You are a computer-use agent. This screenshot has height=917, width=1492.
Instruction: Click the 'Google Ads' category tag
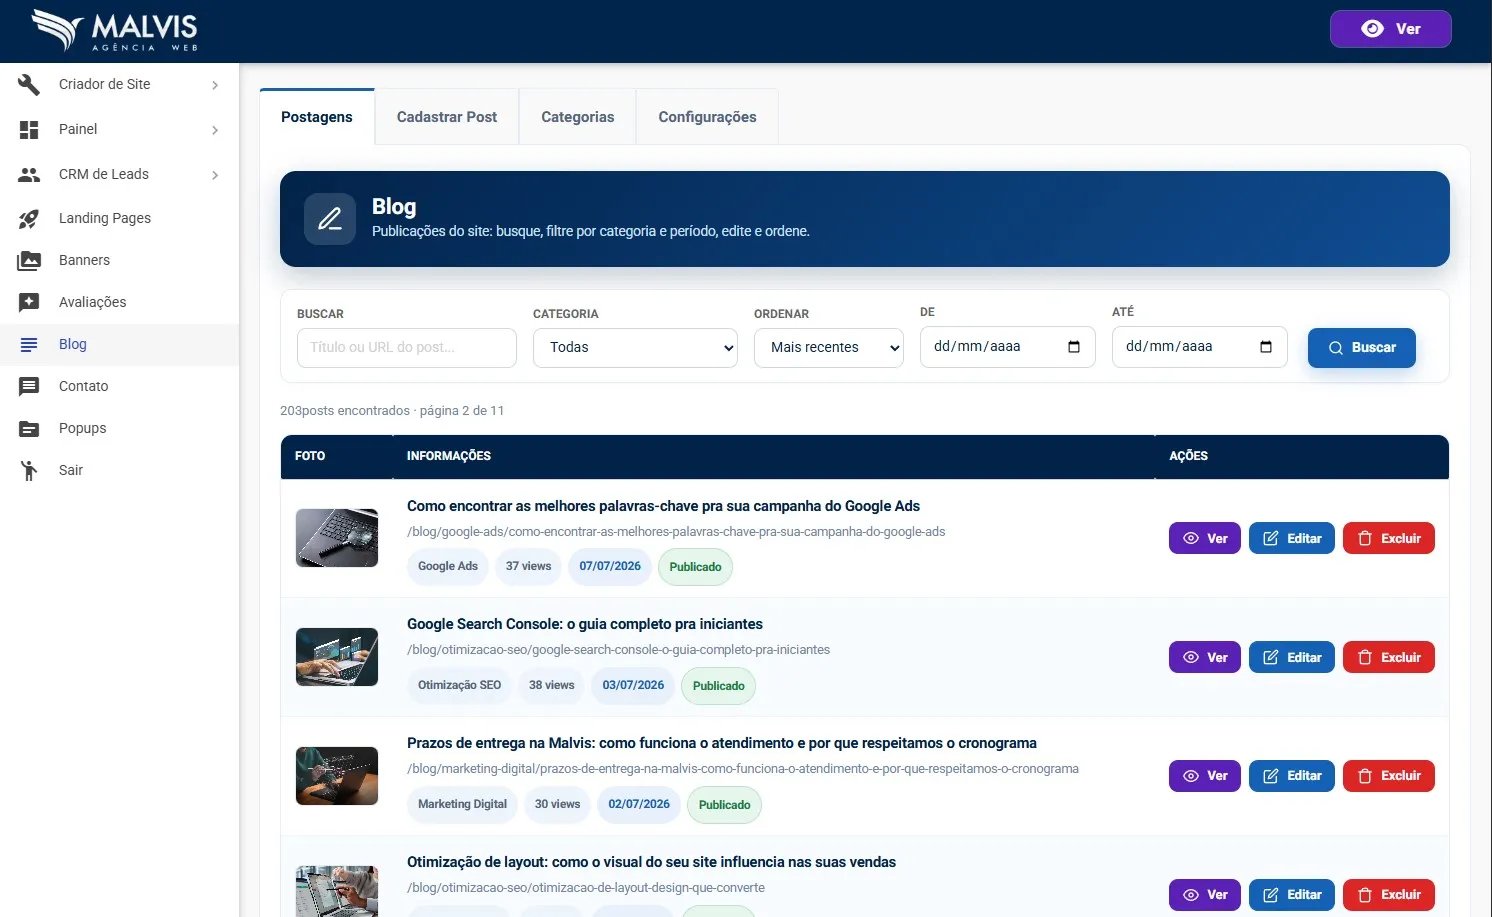(x=448, y=567)
